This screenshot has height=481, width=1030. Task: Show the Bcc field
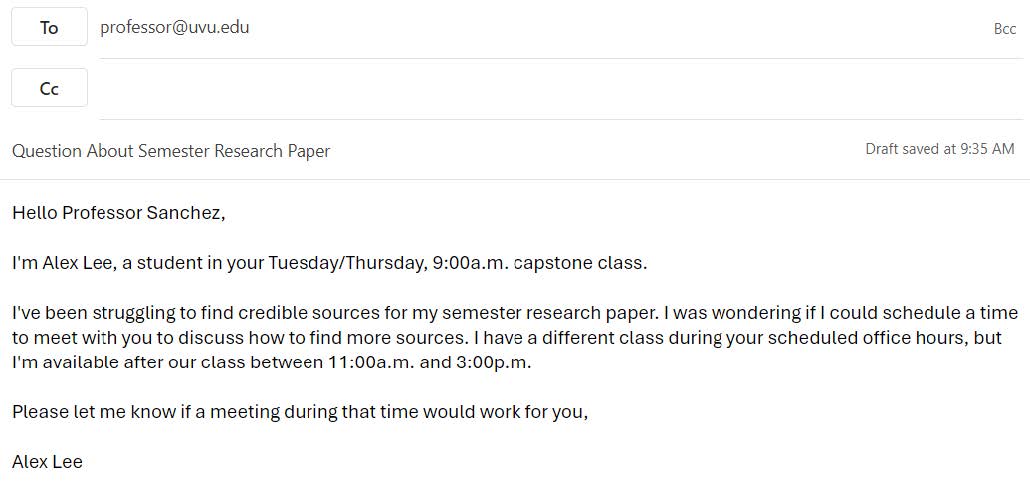[1004, 29]
